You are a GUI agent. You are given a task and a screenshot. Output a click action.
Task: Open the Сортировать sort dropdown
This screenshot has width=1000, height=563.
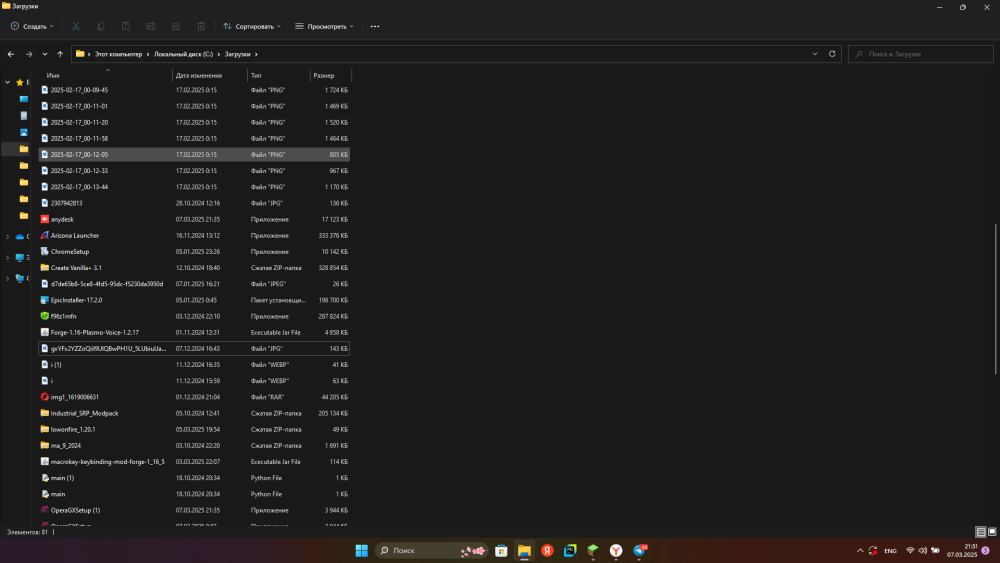pyautogui.click(x=252, y=26)
